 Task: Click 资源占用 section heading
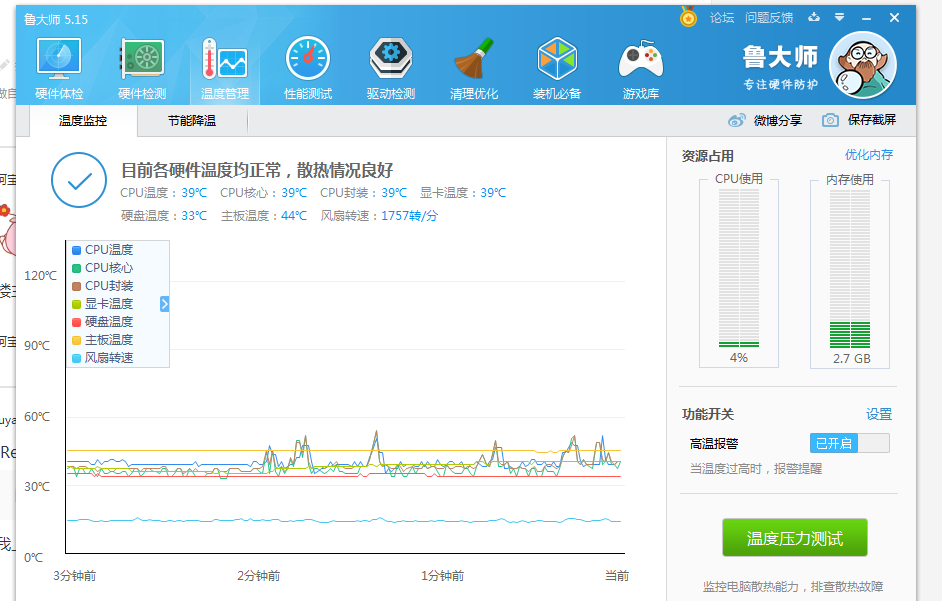708,156
